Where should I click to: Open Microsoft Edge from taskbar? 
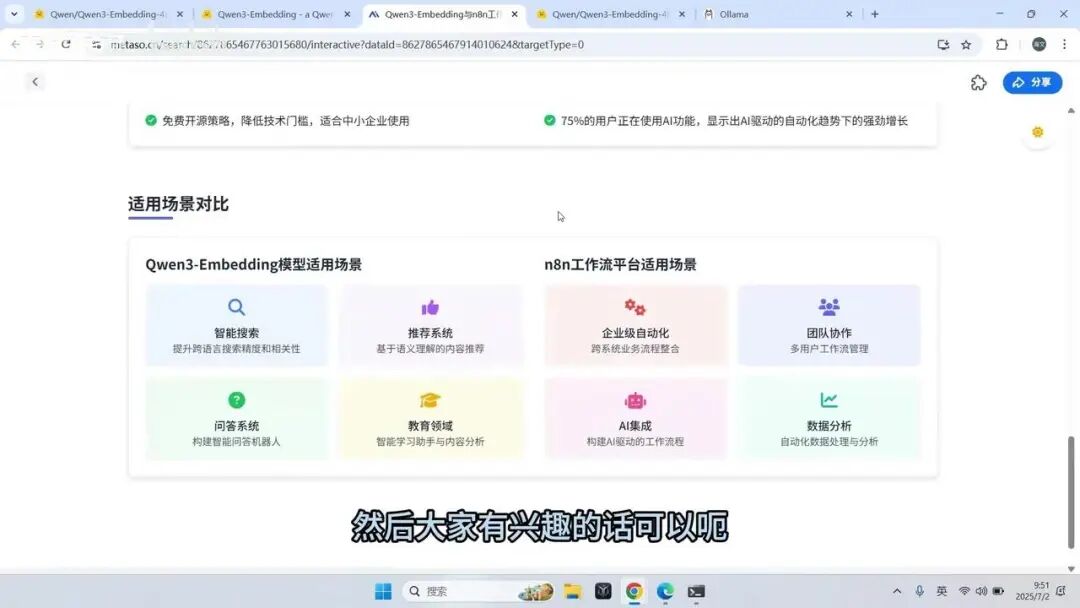665,591
